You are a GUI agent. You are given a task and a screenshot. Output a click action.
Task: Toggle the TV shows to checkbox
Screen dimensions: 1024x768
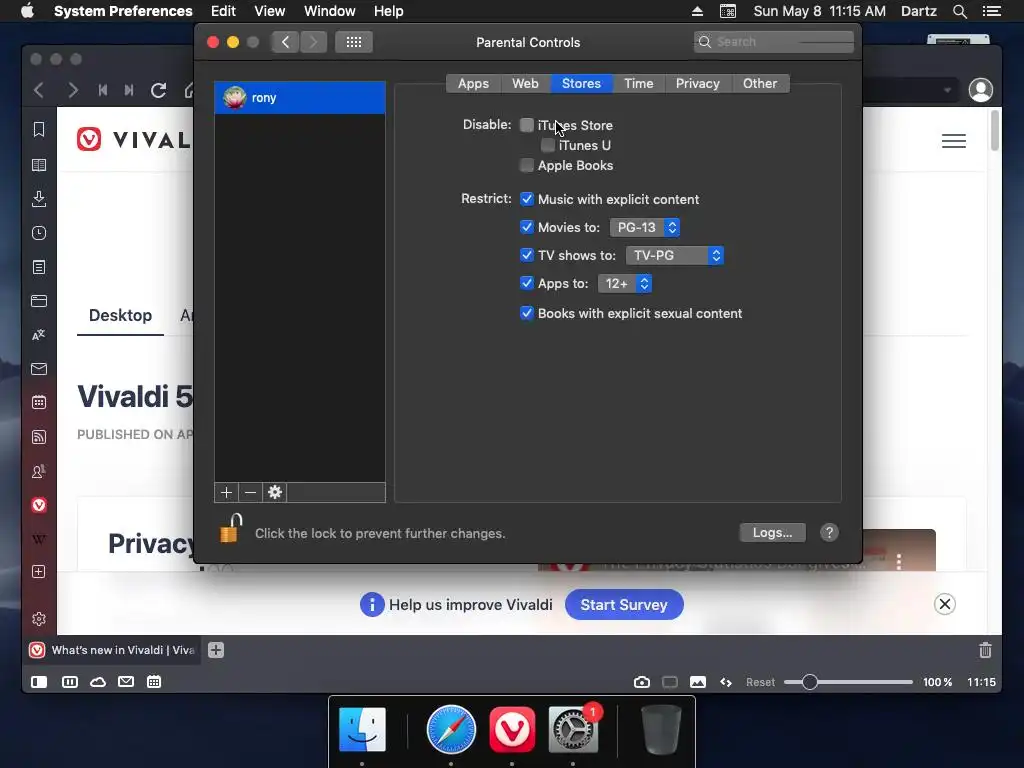[526, 255]
